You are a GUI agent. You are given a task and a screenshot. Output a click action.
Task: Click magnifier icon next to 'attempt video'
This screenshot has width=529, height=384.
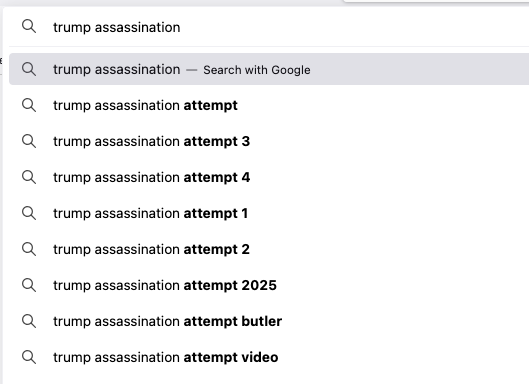click(x=29, y=357)
